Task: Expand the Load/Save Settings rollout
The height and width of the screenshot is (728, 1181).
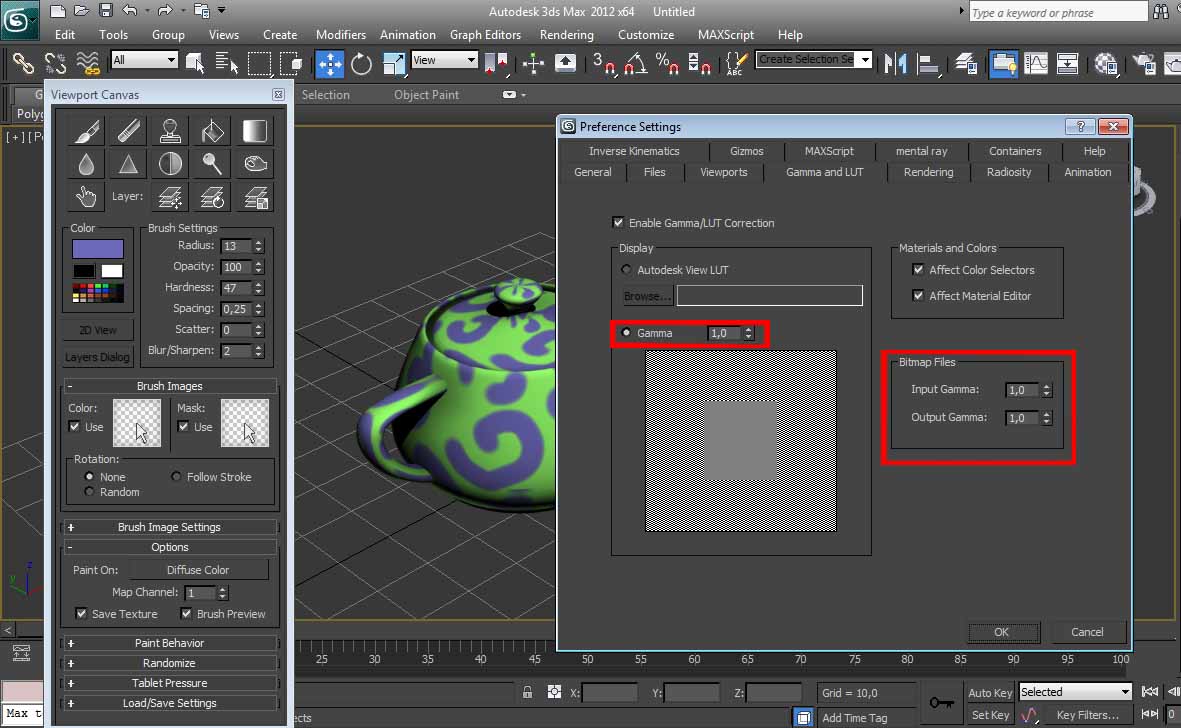Action: click(169, 703)
